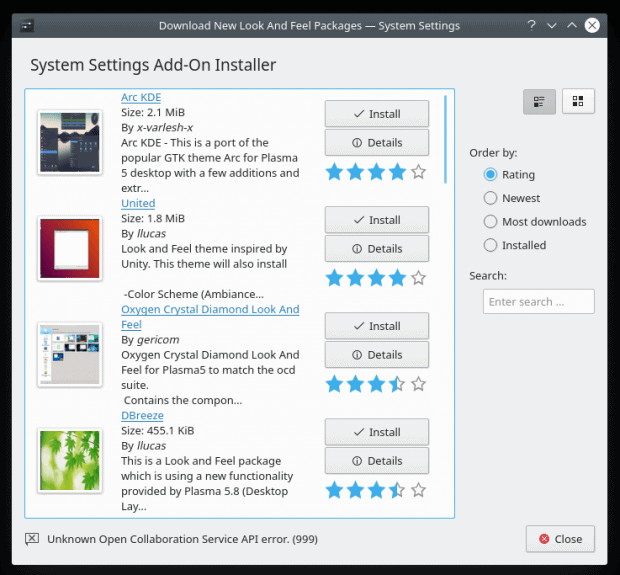Open the United title link
The image size is (620, 575).
coord(138,203)
